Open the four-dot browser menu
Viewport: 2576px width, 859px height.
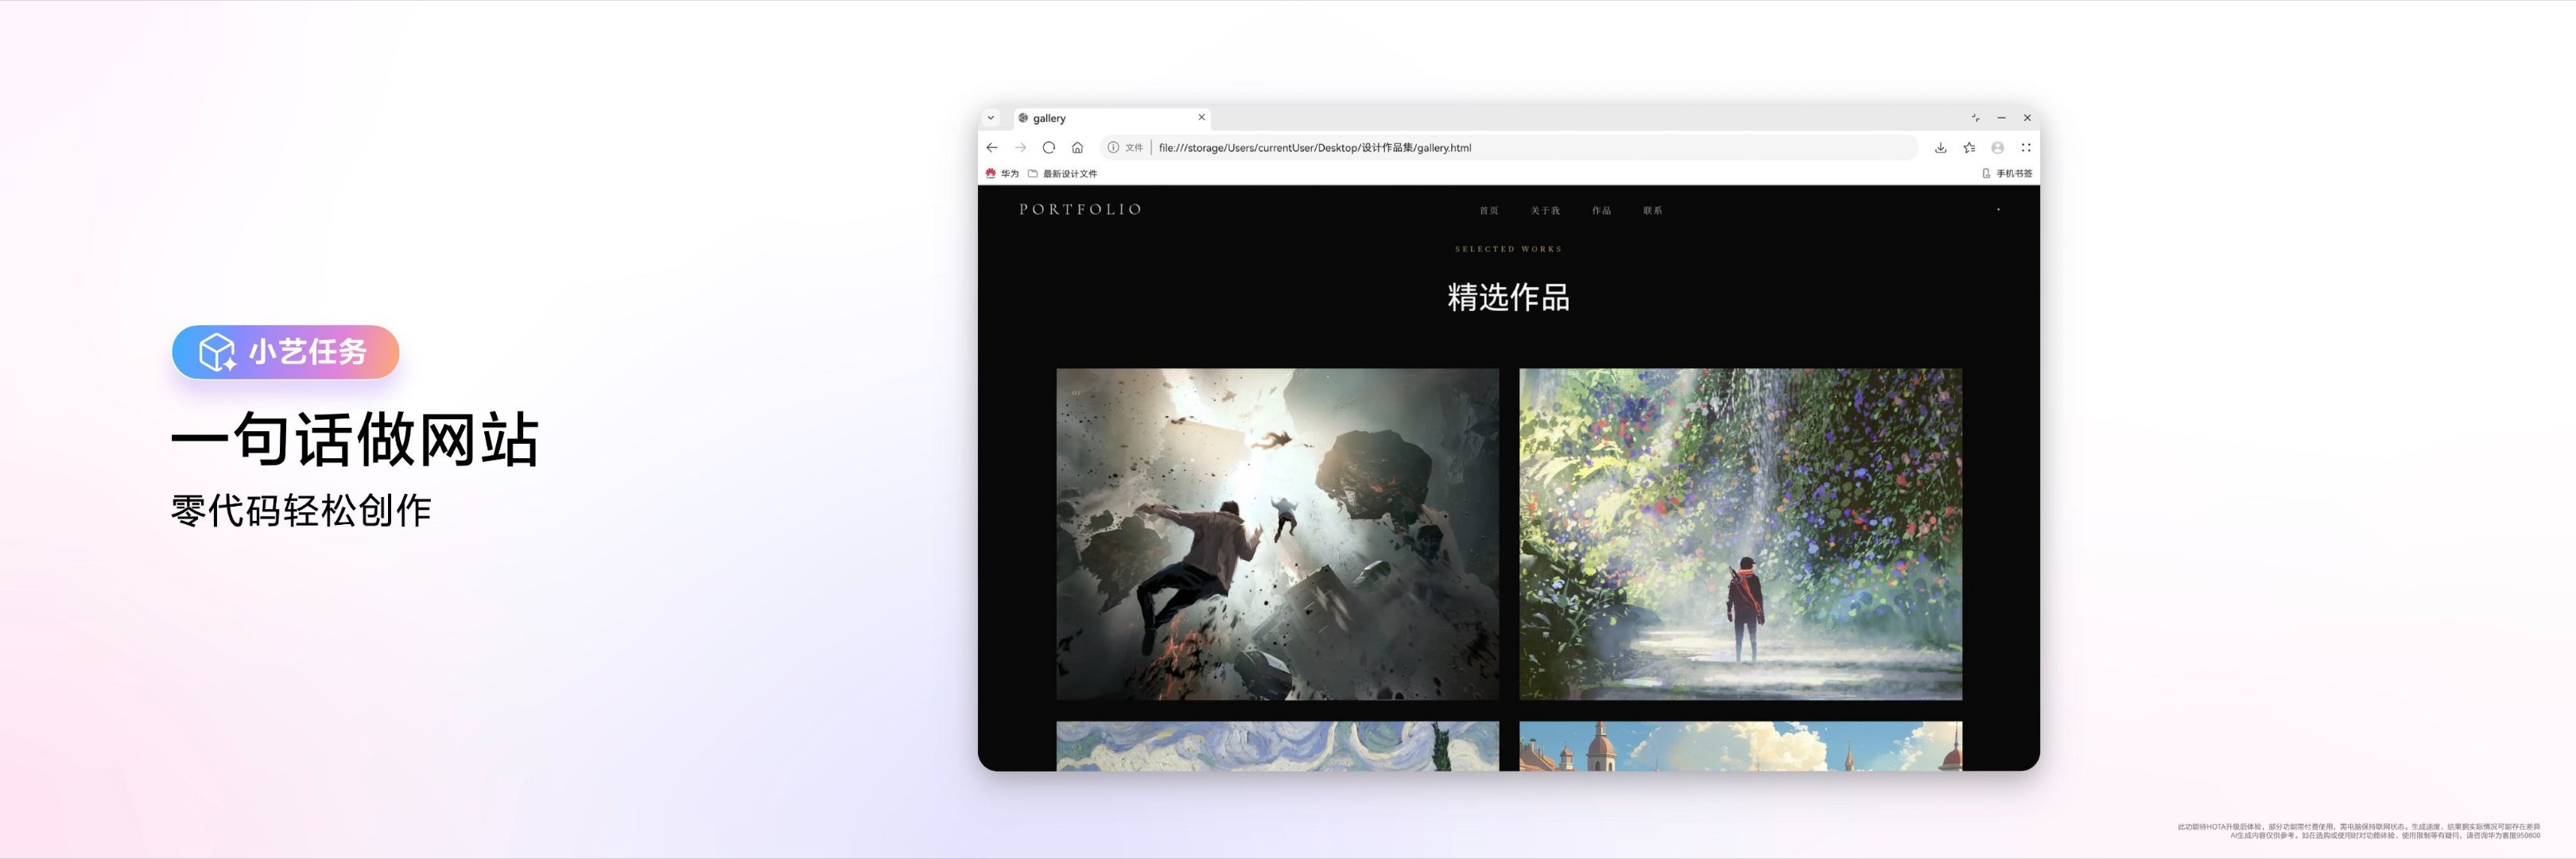2026,148
